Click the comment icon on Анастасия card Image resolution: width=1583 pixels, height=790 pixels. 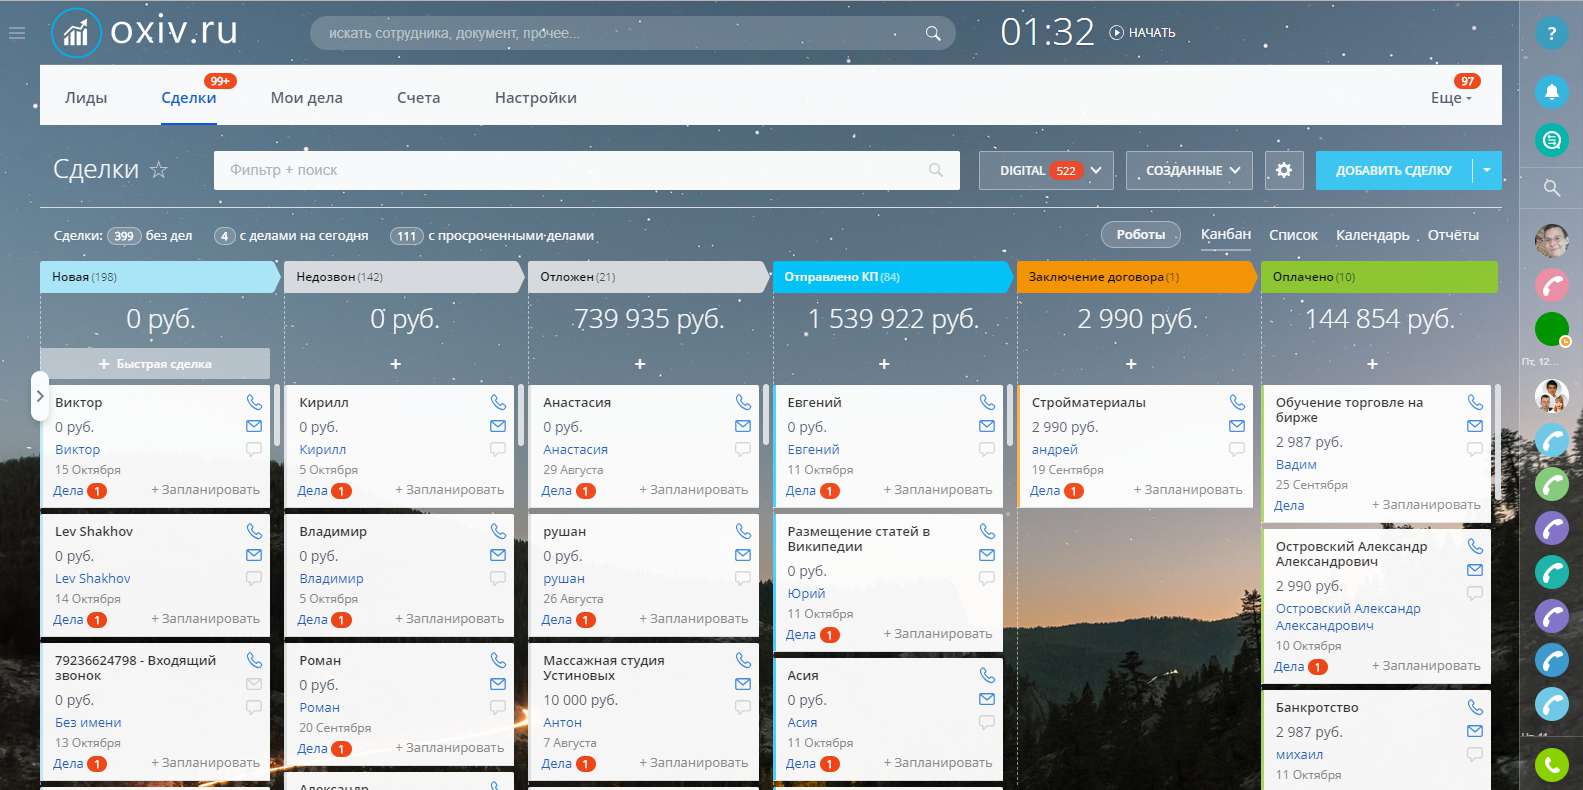click(742, 449)
